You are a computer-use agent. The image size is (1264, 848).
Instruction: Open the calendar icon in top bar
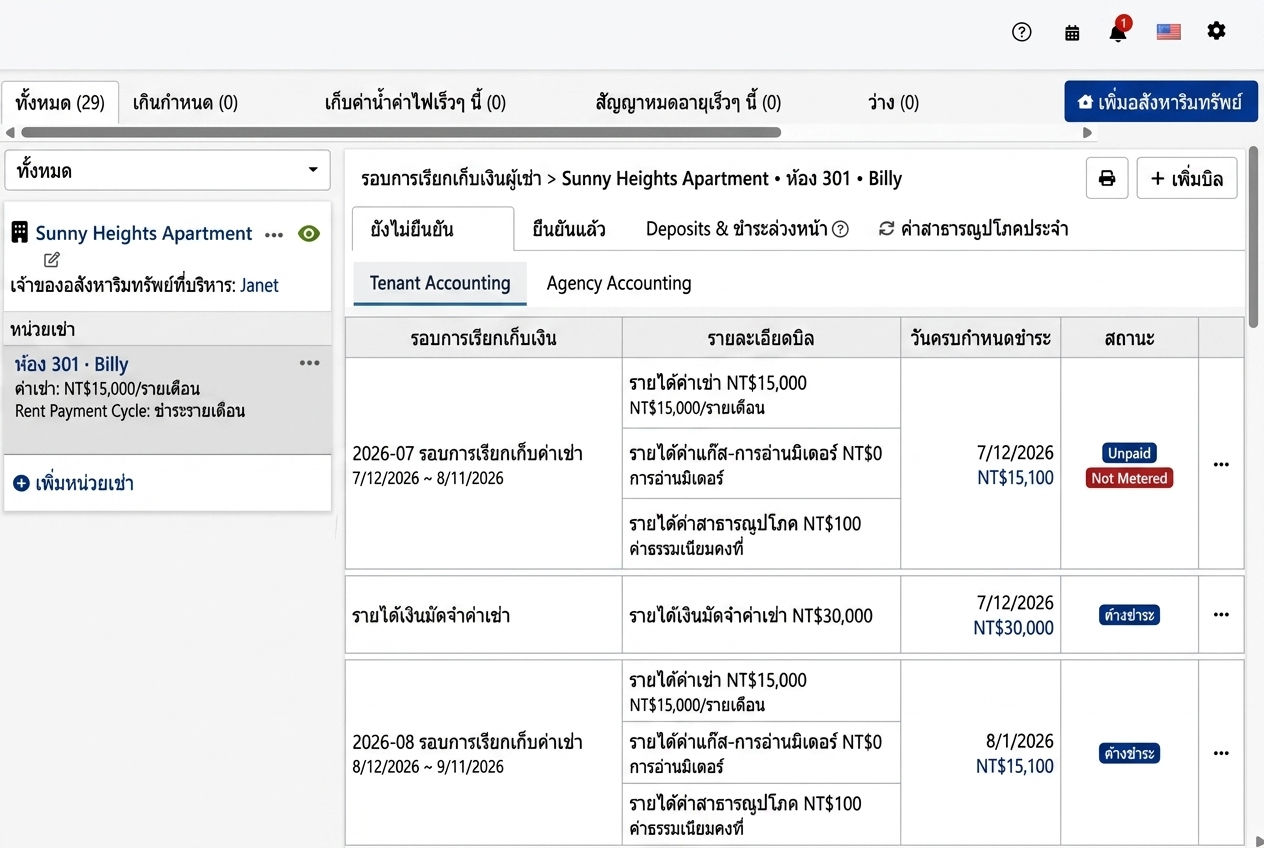tap(1072, 32)
